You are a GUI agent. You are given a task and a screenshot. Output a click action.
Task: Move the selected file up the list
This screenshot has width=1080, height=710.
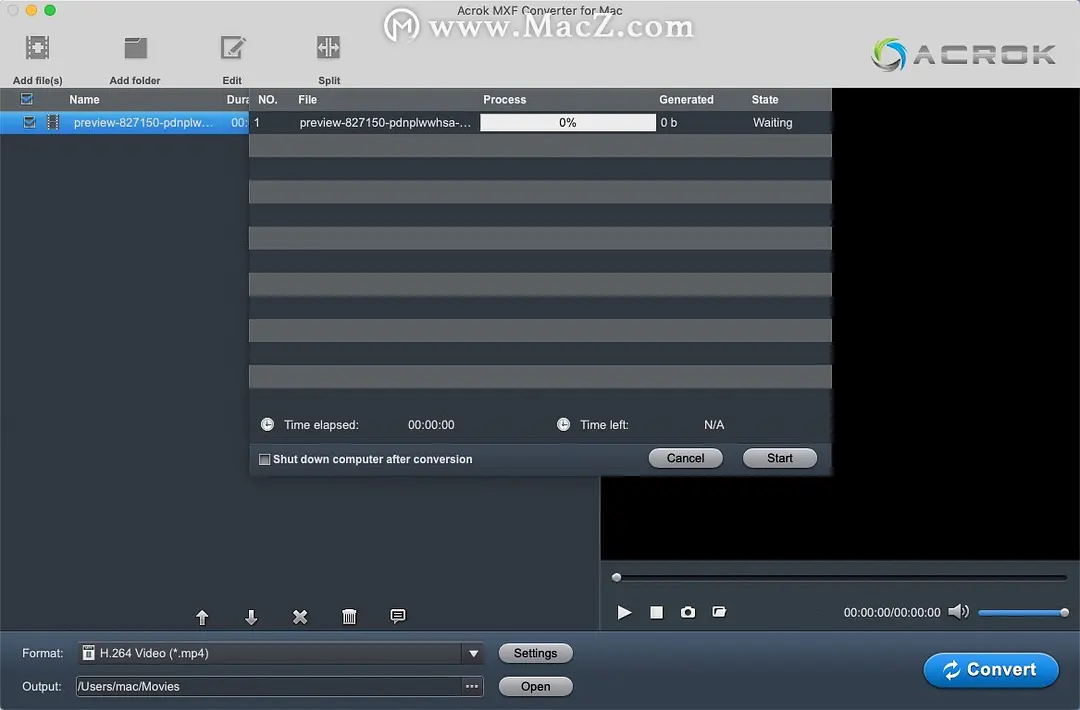tap(201, 616)
